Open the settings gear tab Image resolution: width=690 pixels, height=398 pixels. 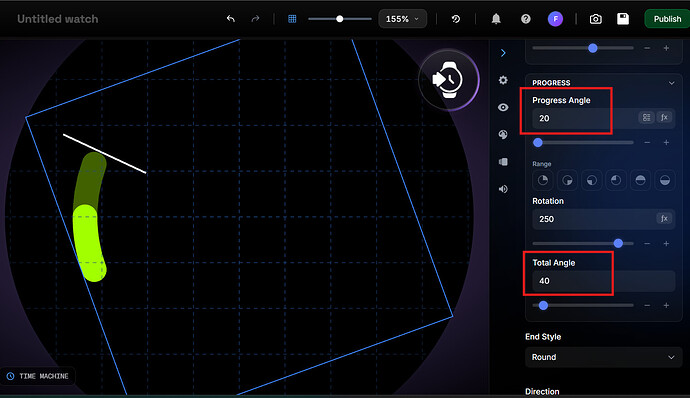click(x=503, y=80)
